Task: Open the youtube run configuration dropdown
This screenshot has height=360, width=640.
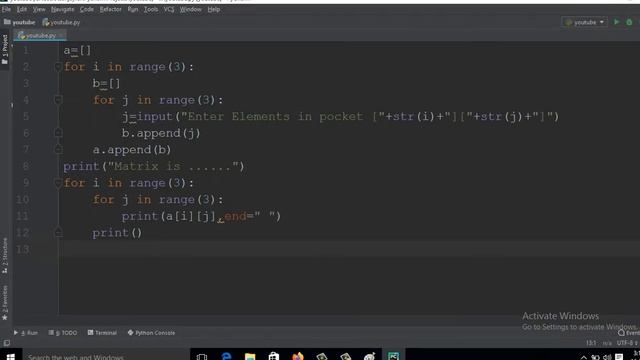Action: pos(584,22)
